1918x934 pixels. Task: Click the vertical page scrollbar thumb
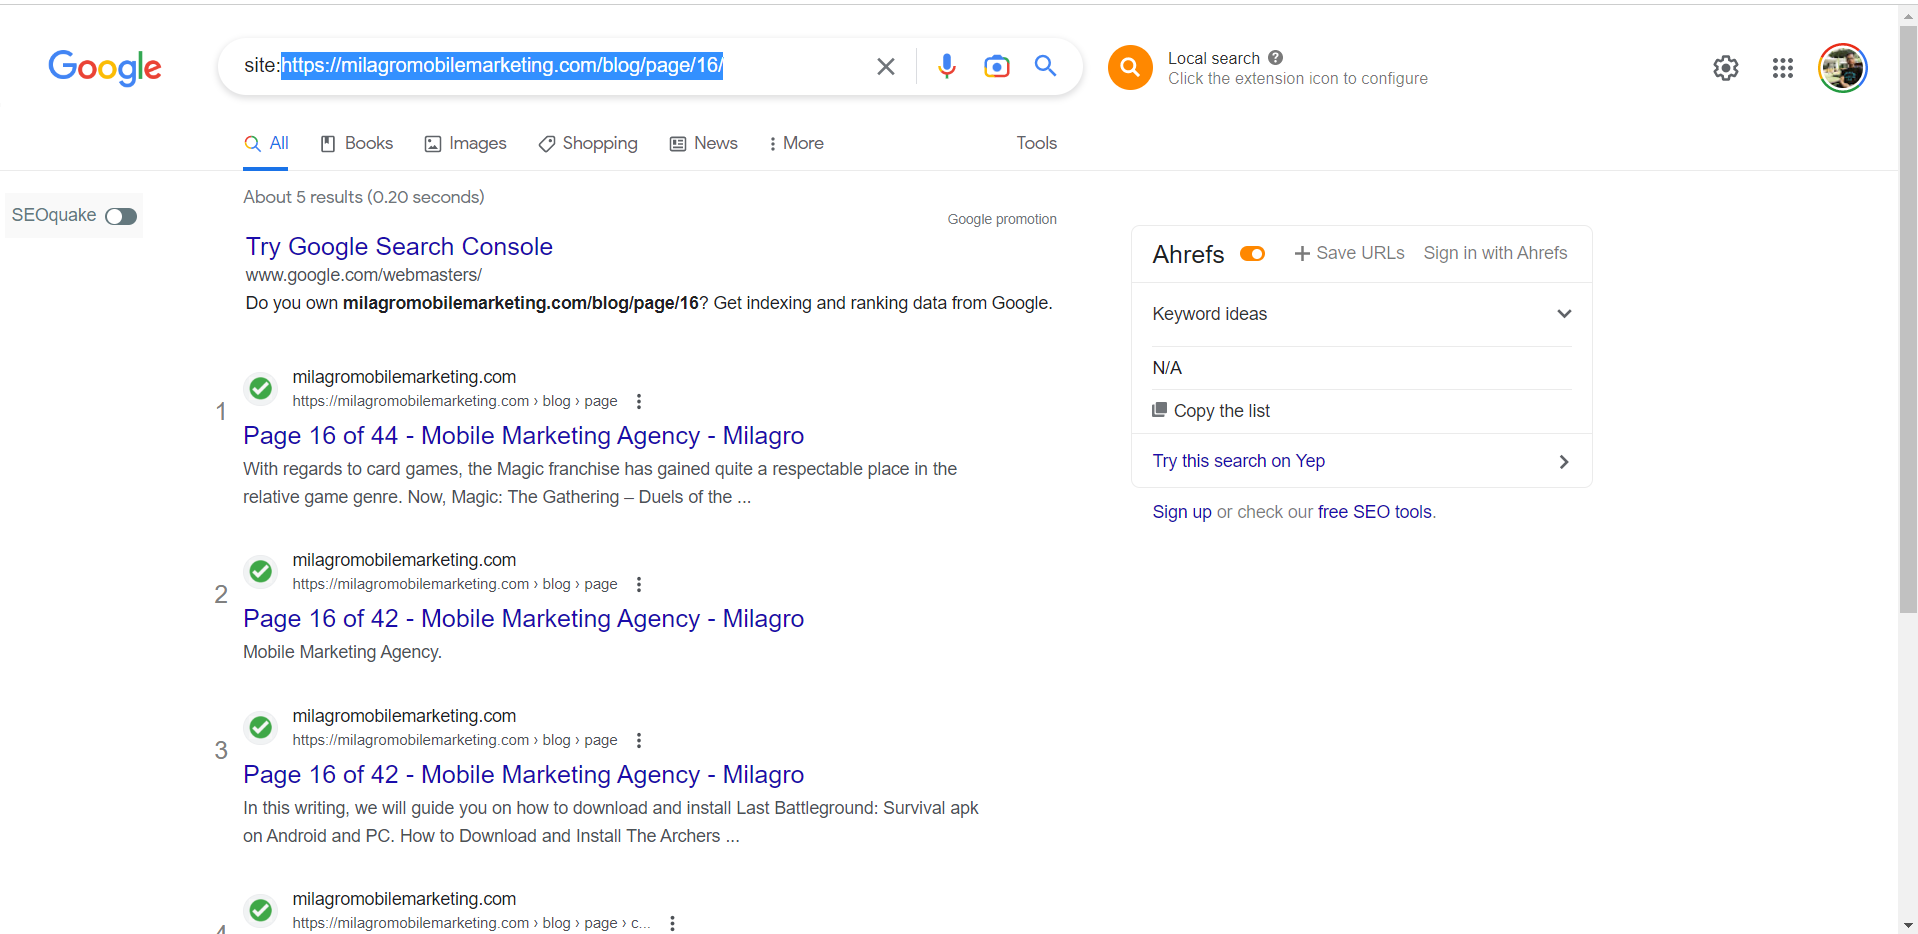(x=1908, y=319)
